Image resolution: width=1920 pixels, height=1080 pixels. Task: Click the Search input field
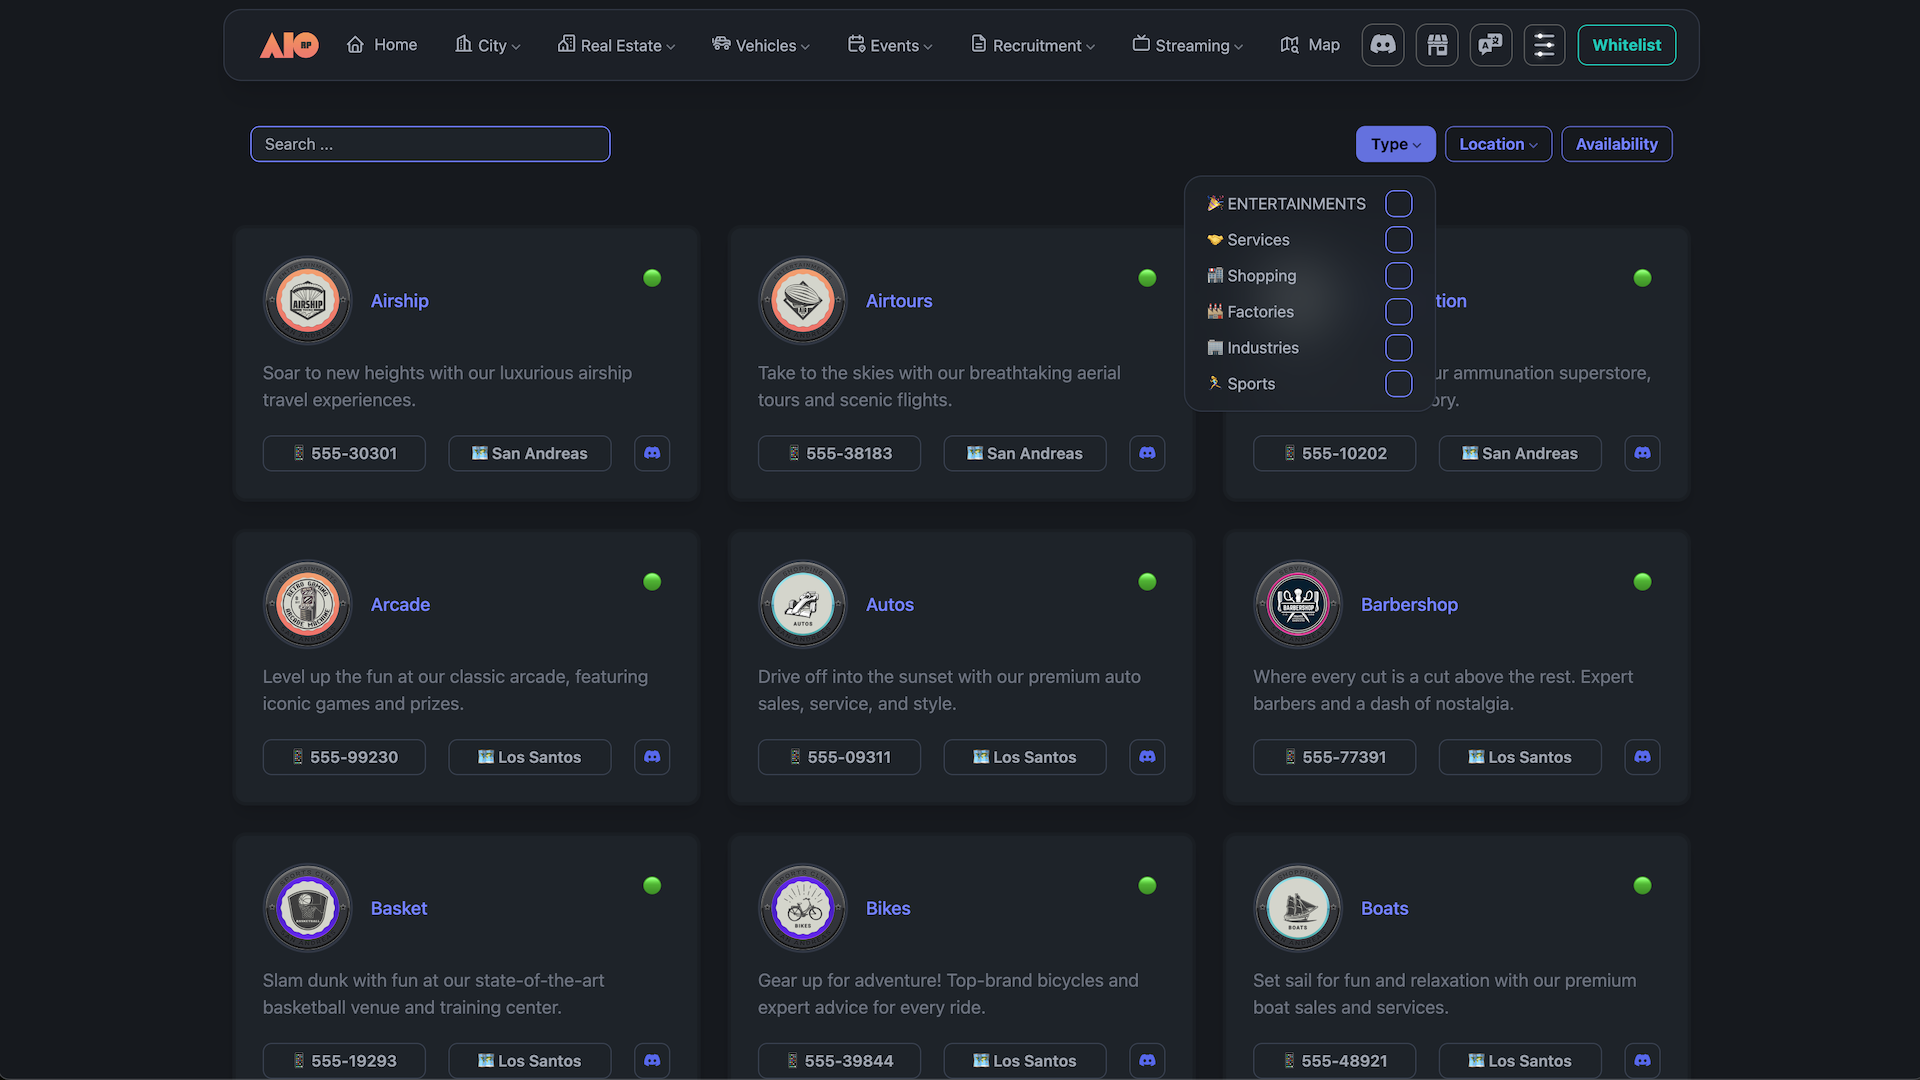point(430,144)
